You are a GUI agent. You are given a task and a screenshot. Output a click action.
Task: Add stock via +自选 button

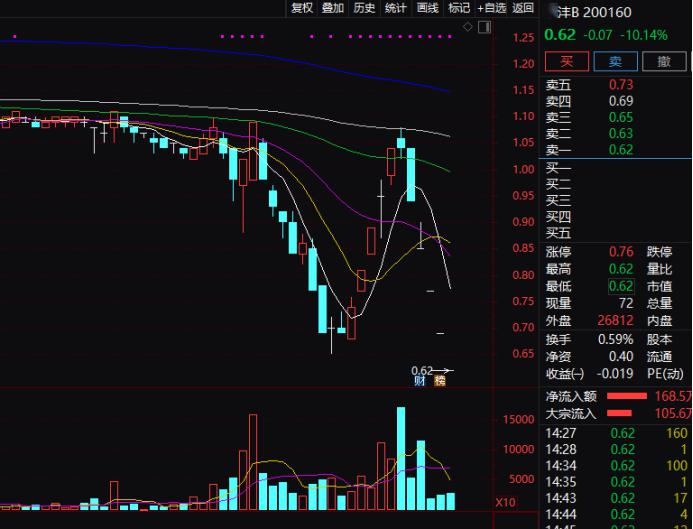[x=491, y=8]
